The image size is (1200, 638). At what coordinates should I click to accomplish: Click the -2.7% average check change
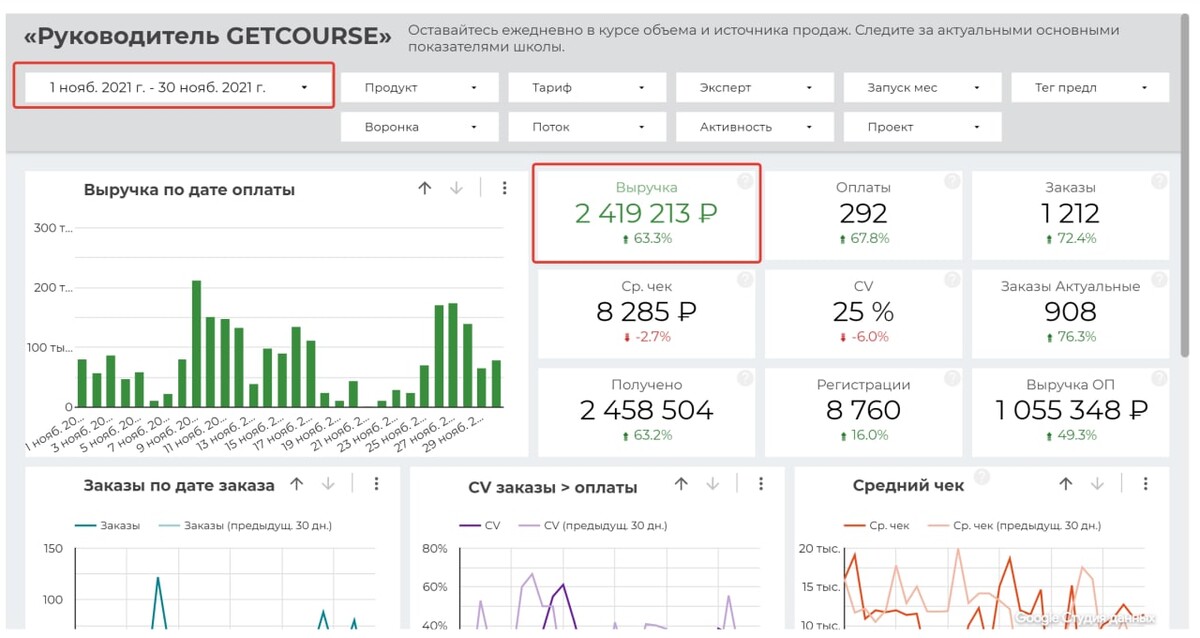(x=646, y=337)
